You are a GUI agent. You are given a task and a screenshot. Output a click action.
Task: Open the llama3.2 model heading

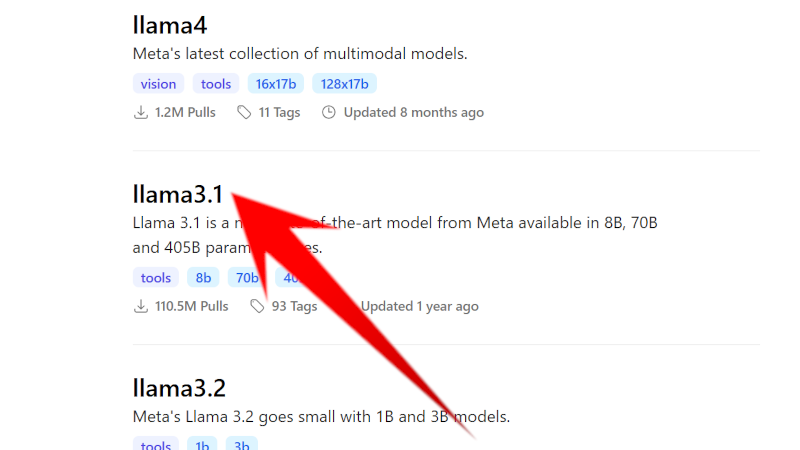(x=179, y=387)
